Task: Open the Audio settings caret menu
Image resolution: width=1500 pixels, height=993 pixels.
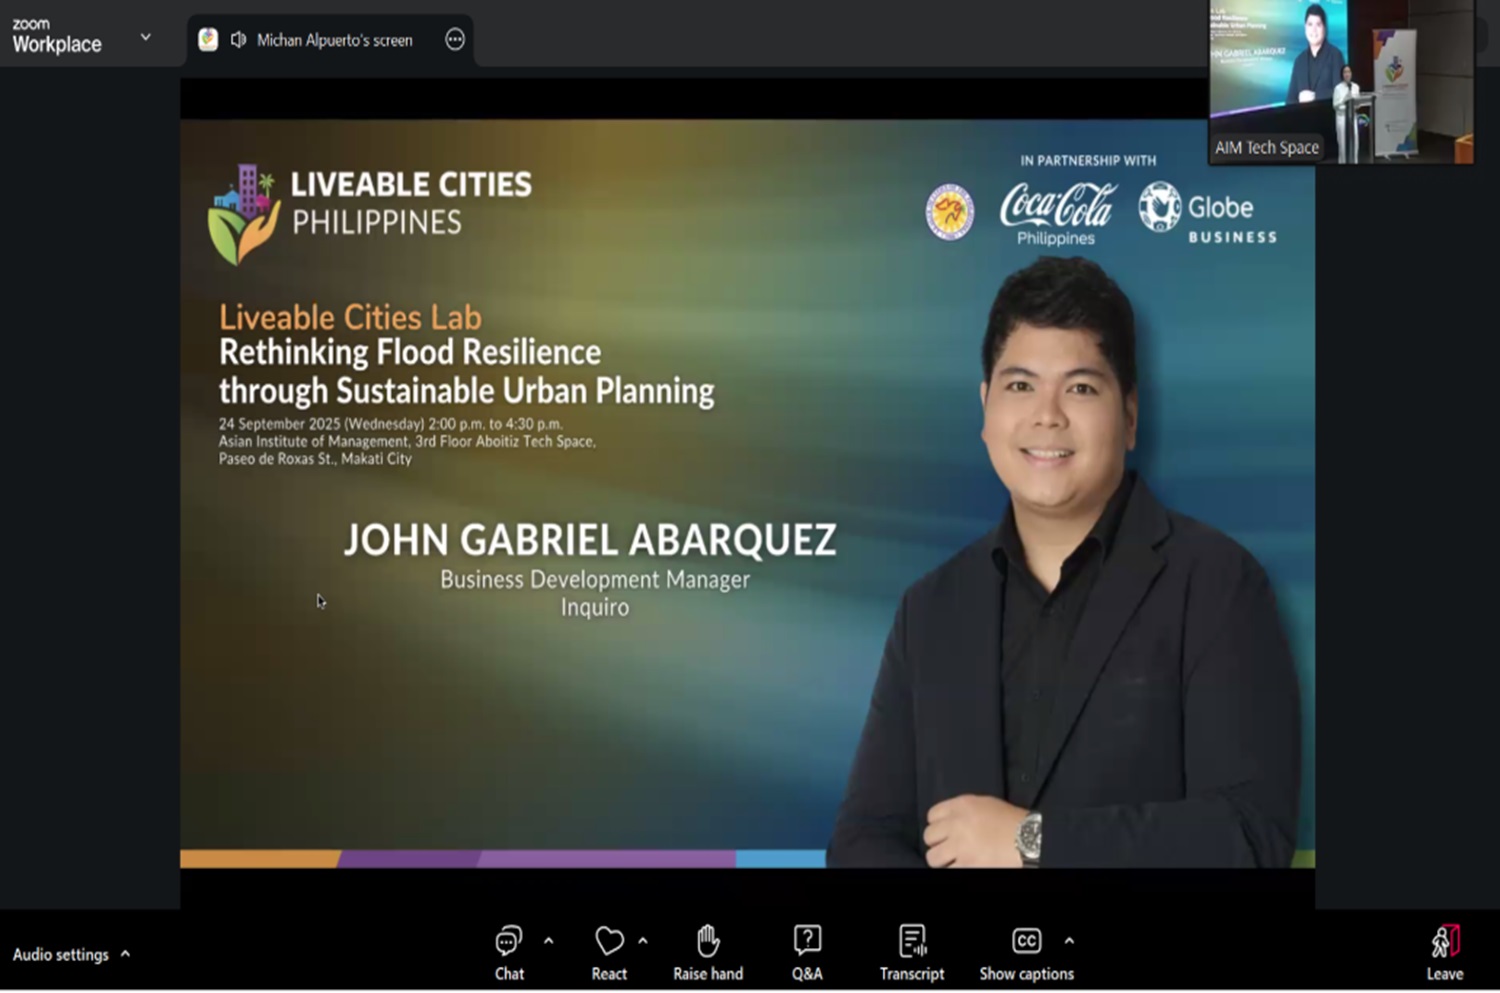Action: (126, 954)
